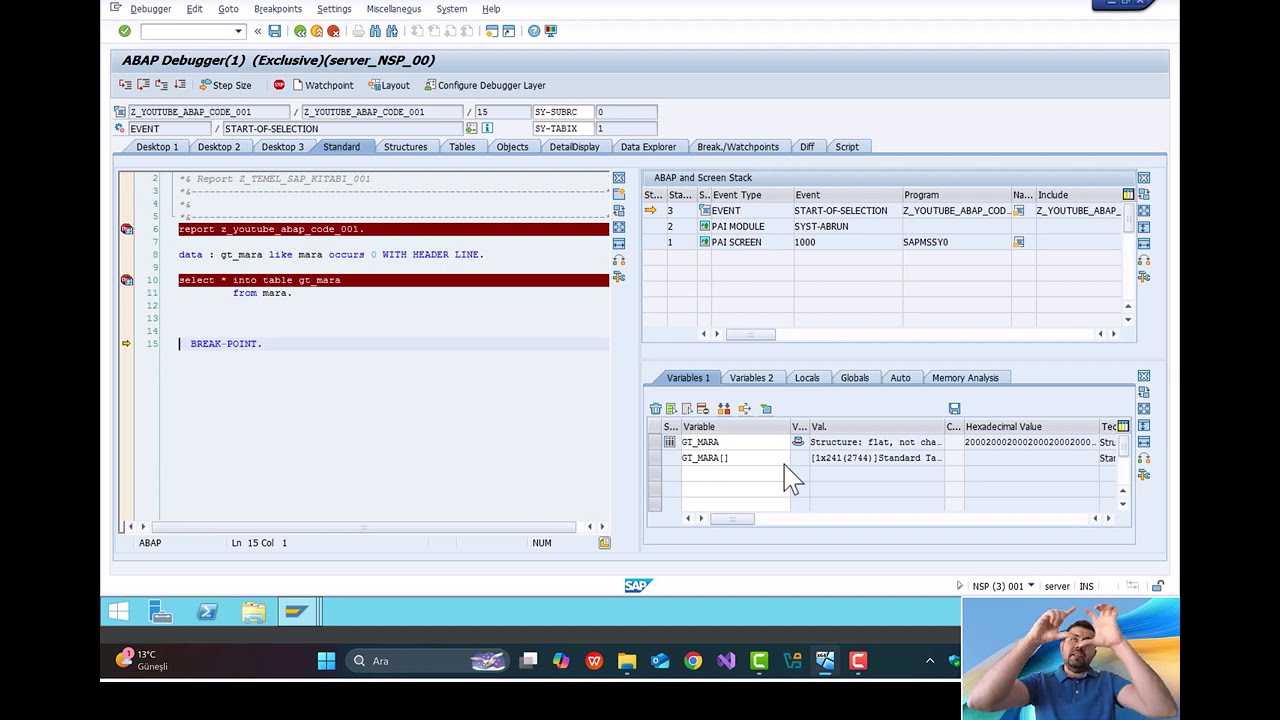Toggle the breakpoint marker on line 10
The image size is (1280, 720).
point(127,280)
